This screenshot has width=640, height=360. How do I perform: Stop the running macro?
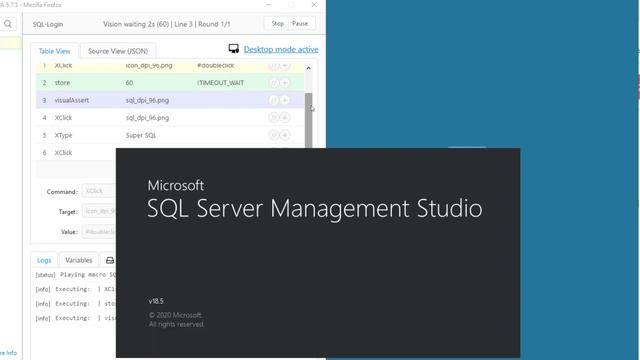277,24
